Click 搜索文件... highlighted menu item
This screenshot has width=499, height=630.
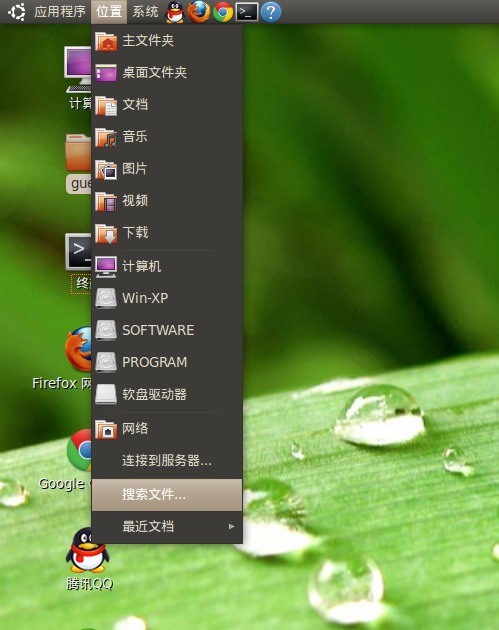167,495
